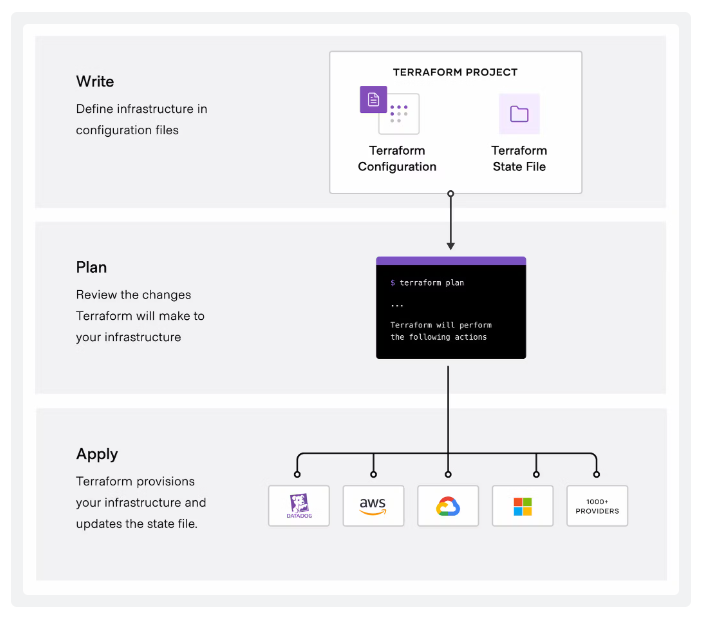Image resolution: width=705 pixels, height=620 pixels.
Task: Click the Write heading
Action: coord(95,81)
